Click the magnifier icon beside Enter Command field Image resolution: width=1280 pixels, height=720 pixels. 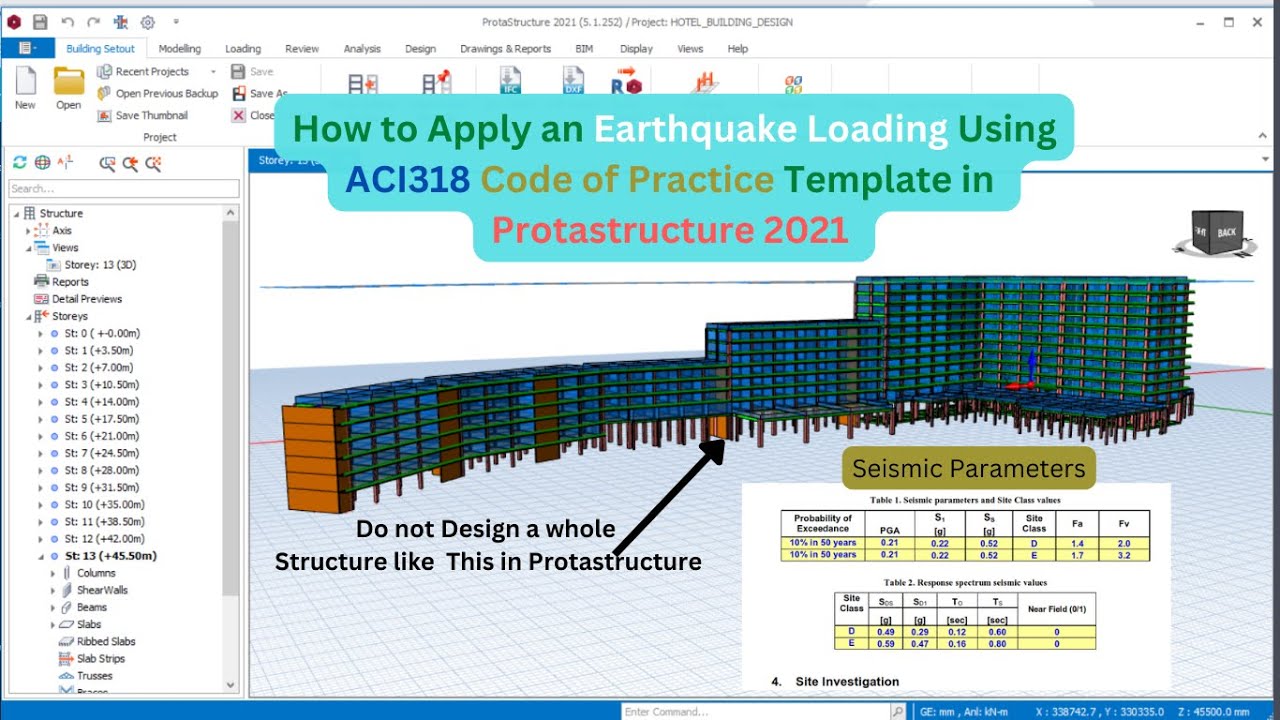[x=897, y=711]
